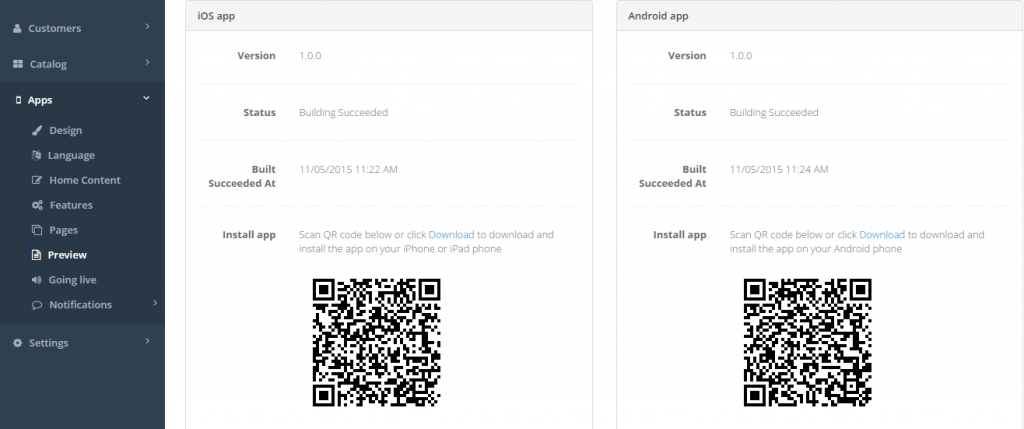Click the iOS Building Succeeded status

coord(344,112)
